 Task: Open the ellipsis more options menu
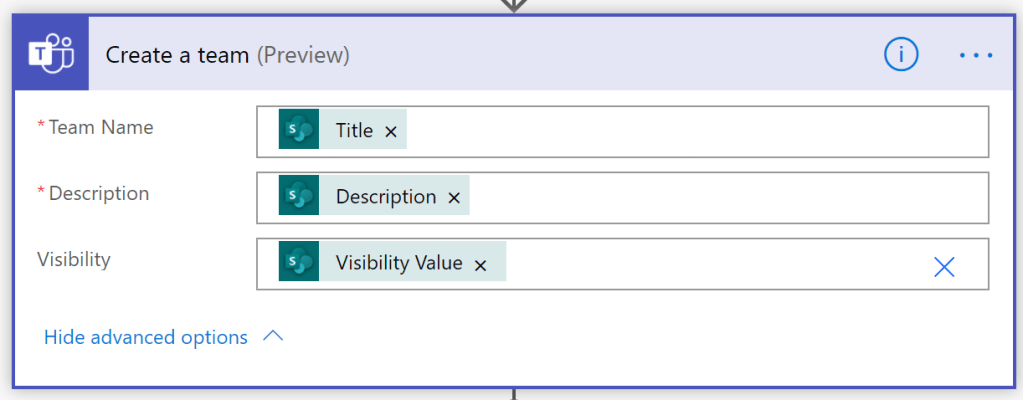tap(975, 55)
